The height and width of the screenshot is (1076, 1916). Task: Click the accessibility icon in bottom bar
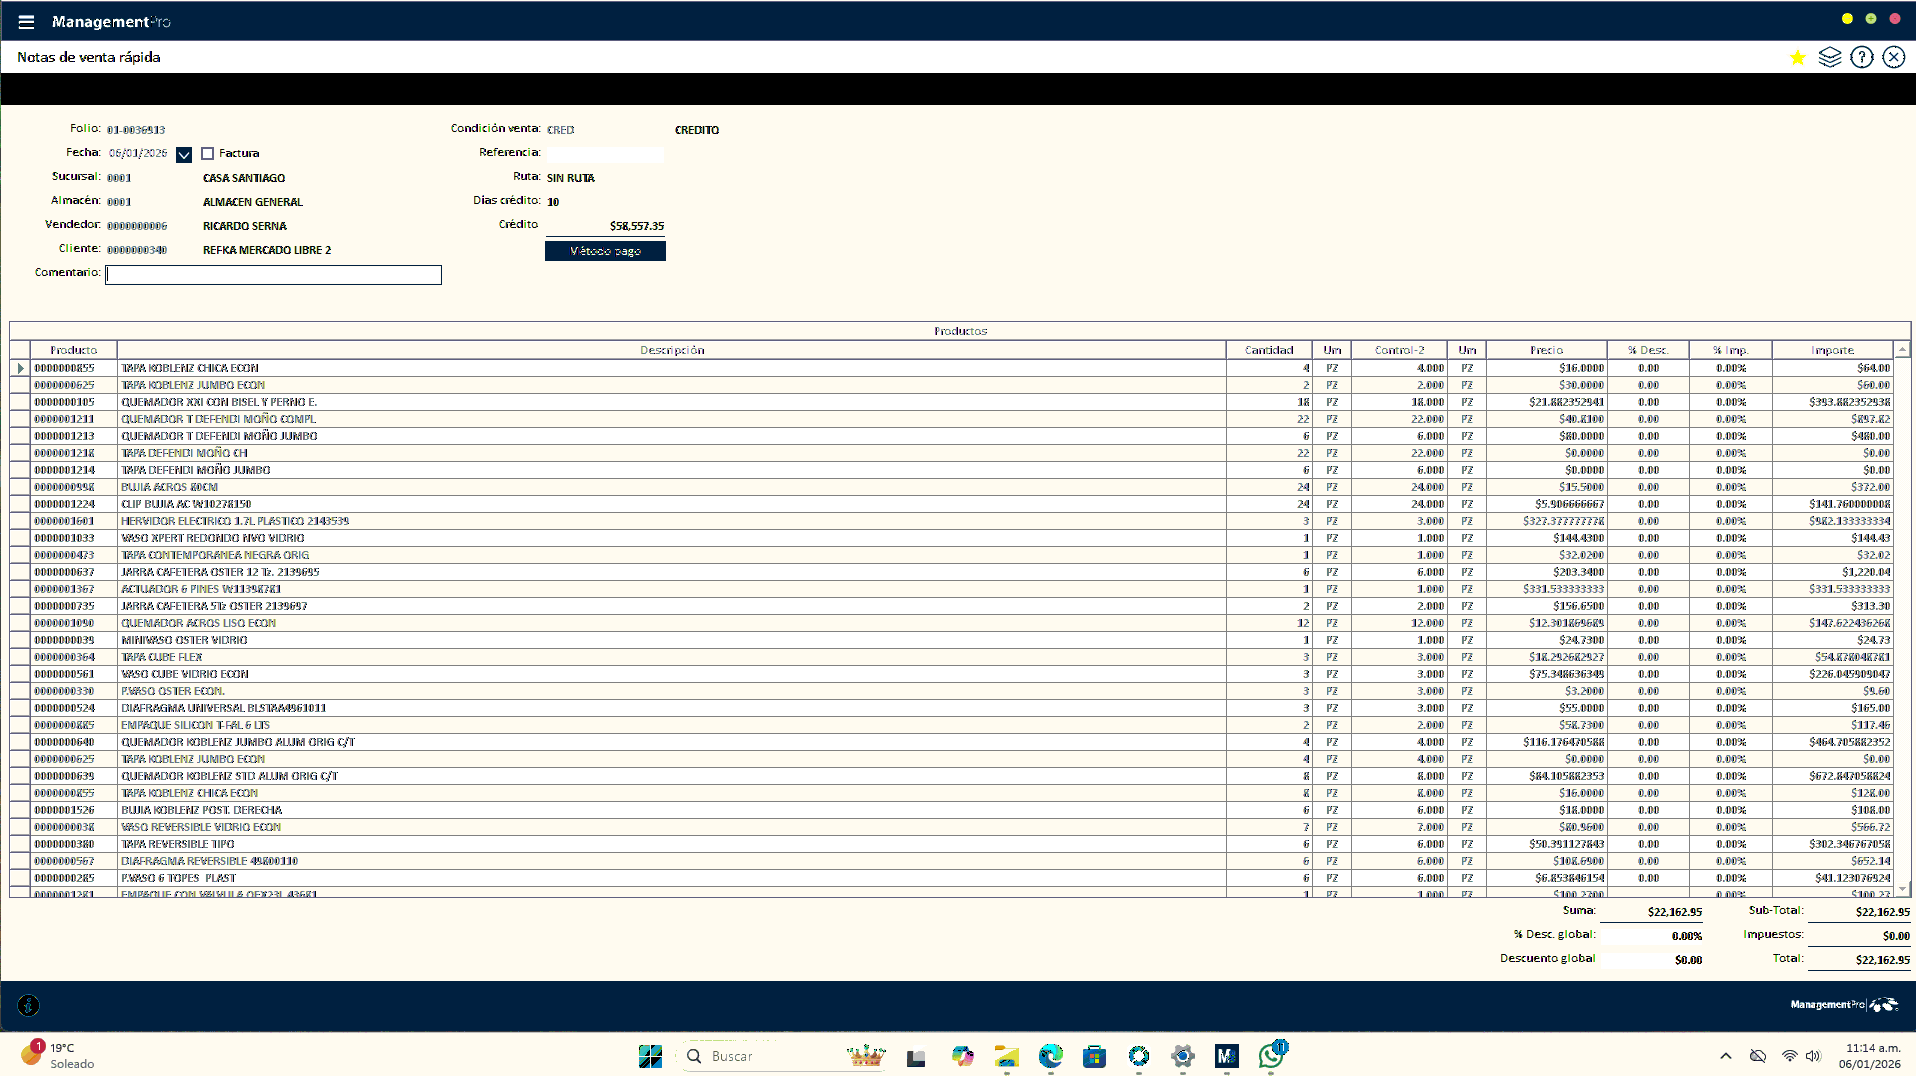pyautogui.click(x=29, y=1005)
